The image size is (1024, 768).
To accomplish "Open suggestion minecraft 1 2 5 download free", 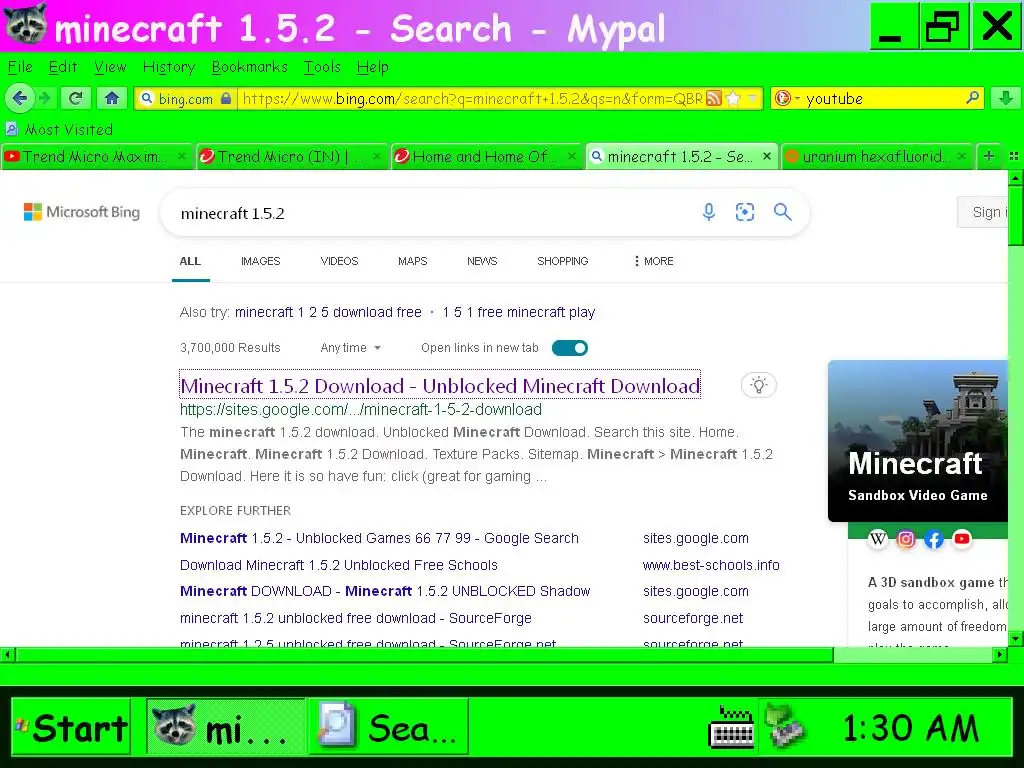I will pos(328,312).
